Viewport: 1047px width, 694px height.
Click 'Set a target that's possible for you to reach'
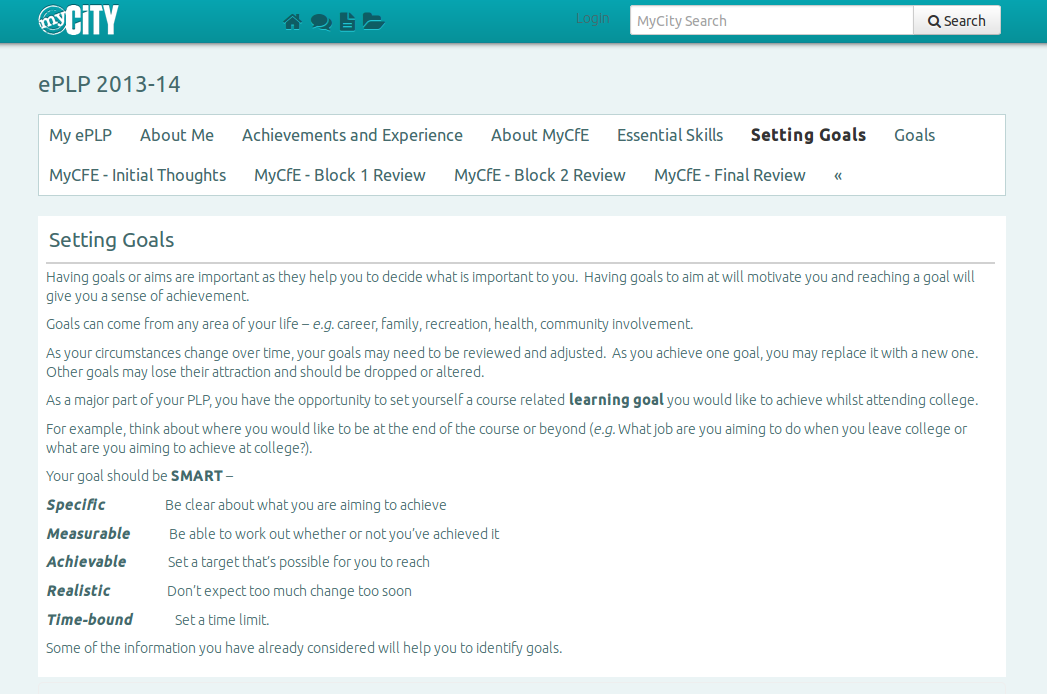click(298, 562)
